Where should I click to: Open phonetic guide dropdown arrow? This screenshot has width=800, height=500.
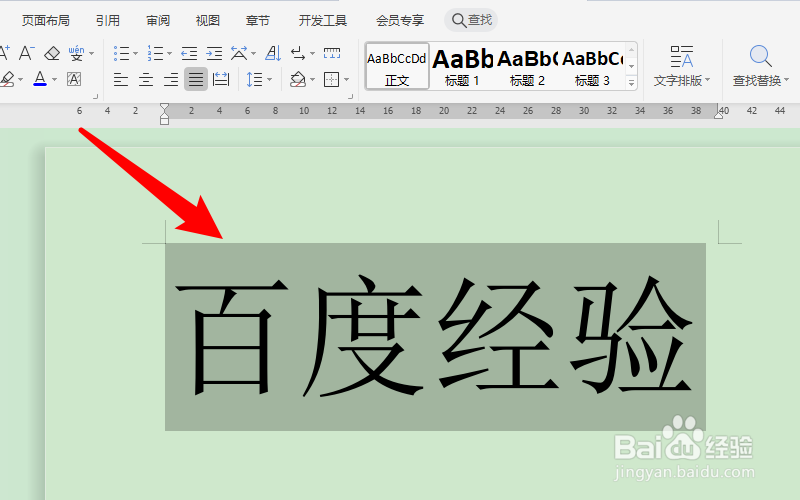tap(92, 53)
